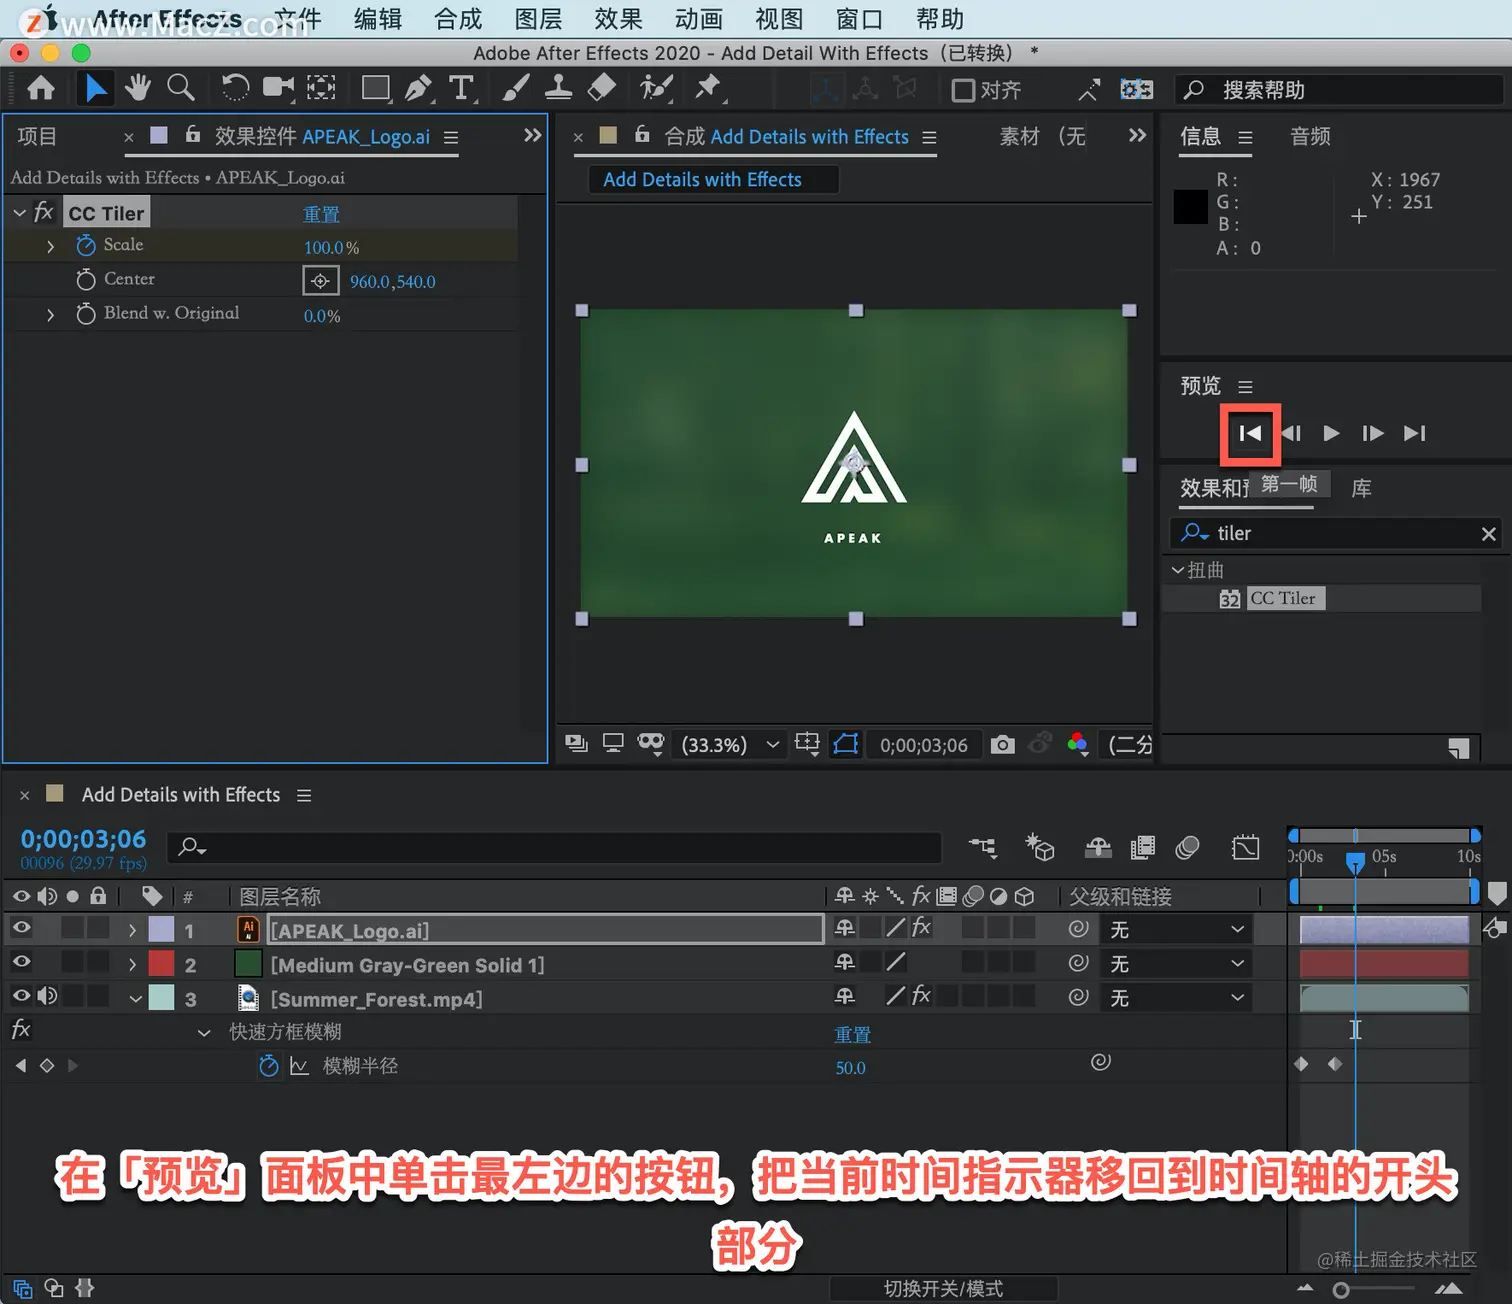Select the Zoom magnifier tool
1512x1304 pixels.
coord(181,89)
